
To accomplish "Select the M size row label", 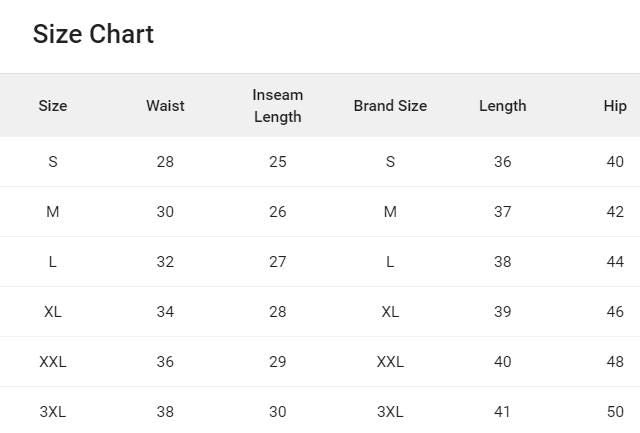I will [53, 212].
